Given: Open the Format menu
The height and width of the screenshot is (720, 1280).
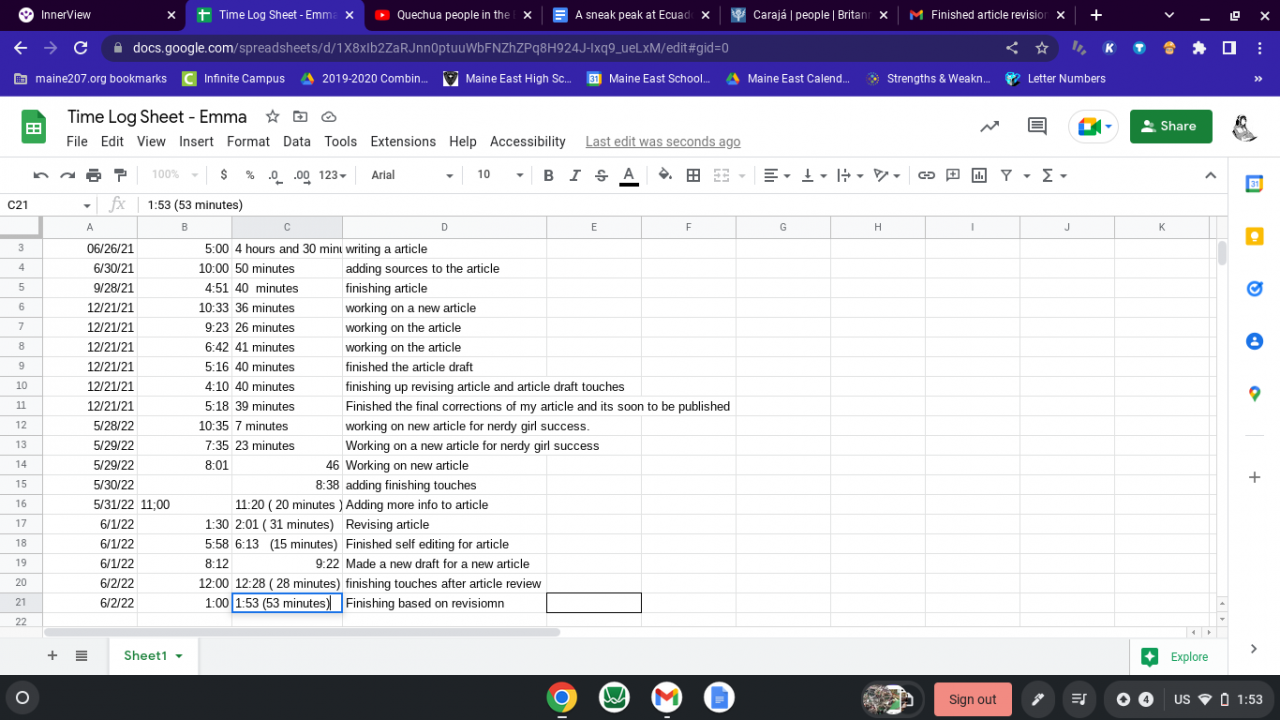Looking at the screenshot, I should pyautogui.click(x=248, y=142).
